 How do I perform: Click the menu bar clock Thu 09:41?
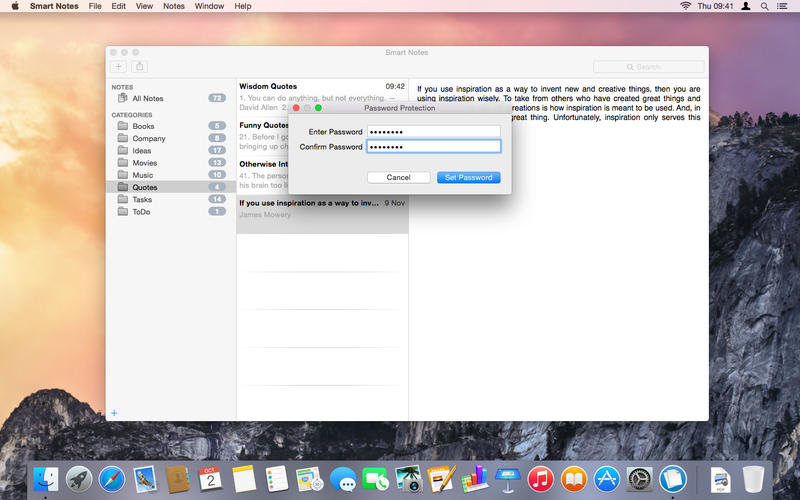click(x=715, y=6)
